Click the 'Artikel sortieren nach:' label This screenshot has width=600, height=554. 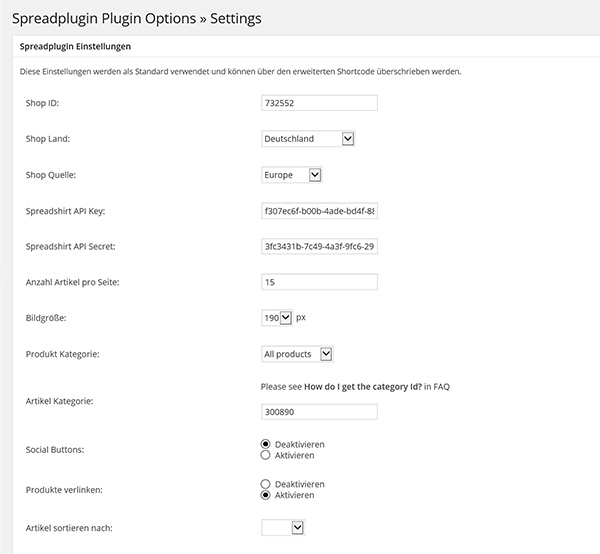(69, 528)
